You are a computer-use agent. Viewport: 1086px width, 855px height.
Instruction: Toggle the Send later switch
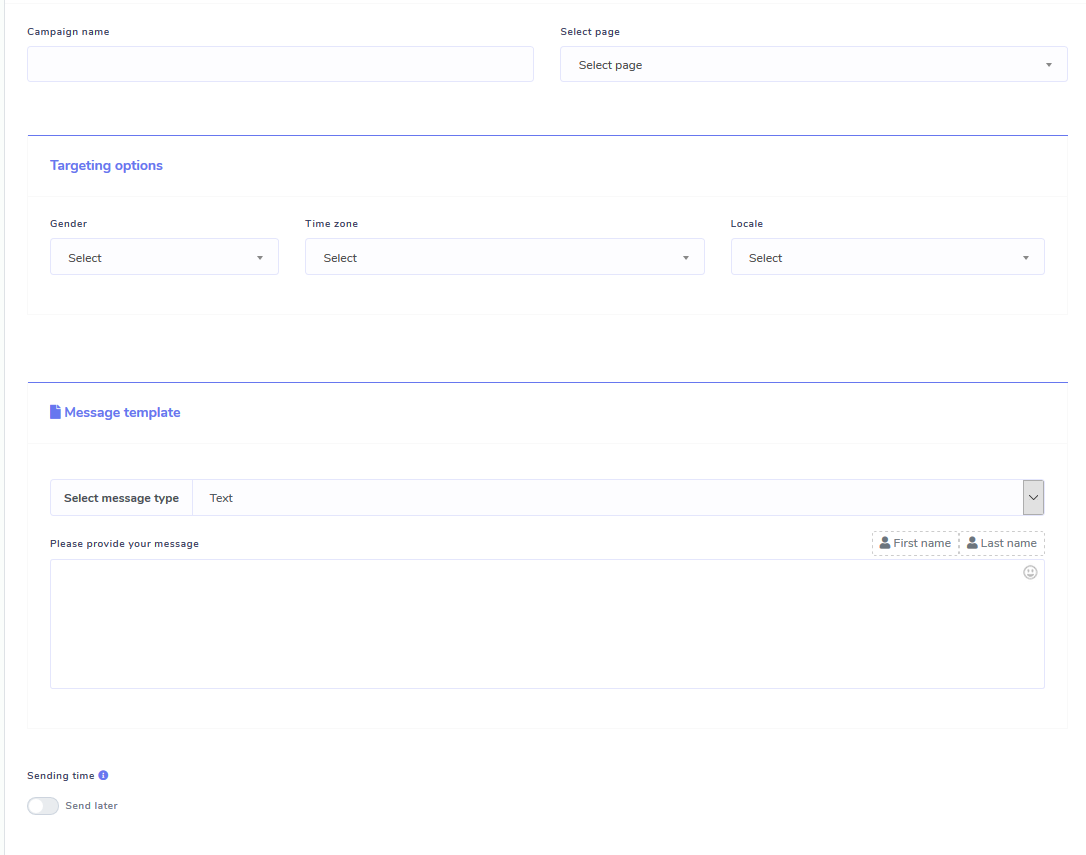pos(43,806)
